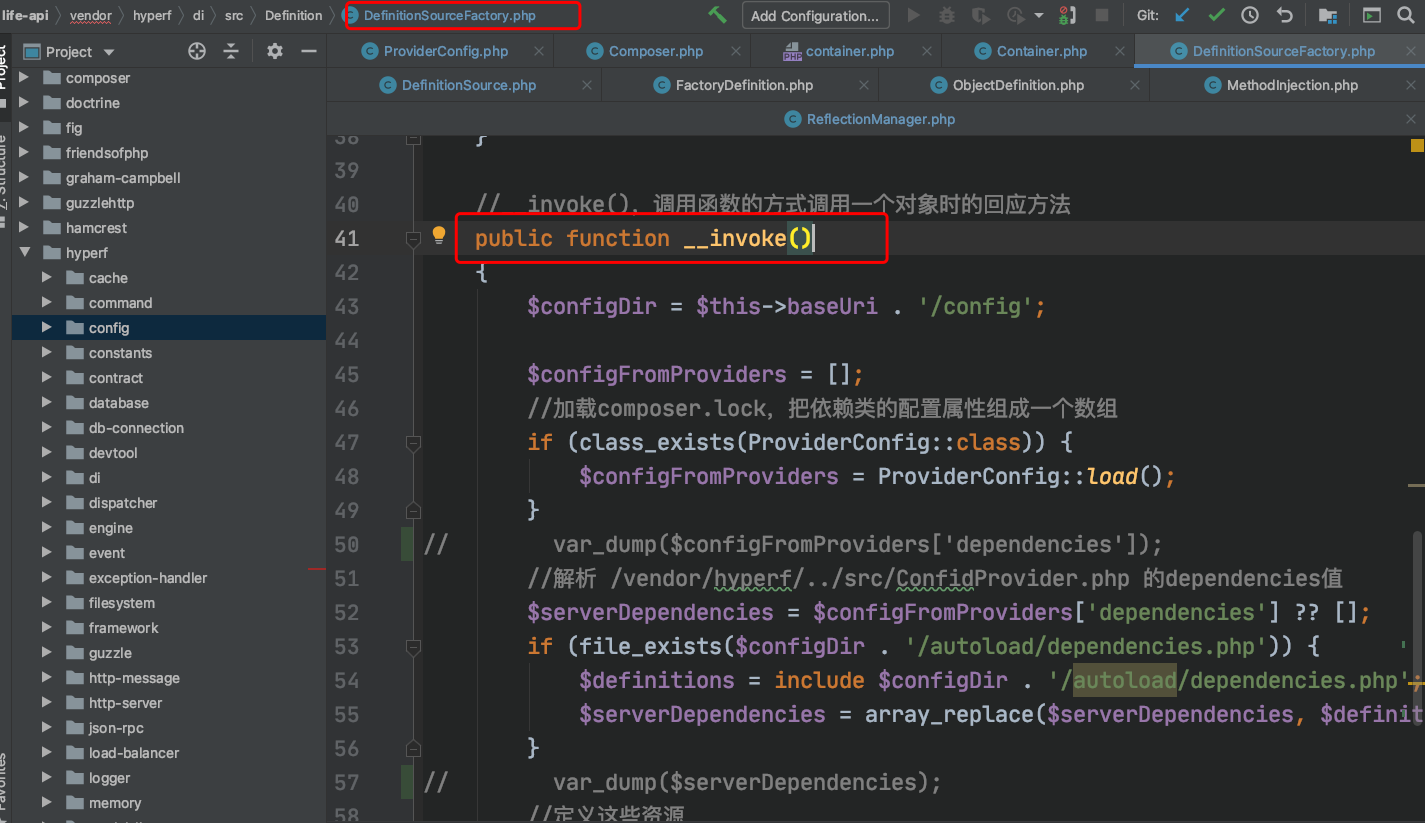Click the src breadcrumb
Screen dimensions: 1425x823
[234, 15]
